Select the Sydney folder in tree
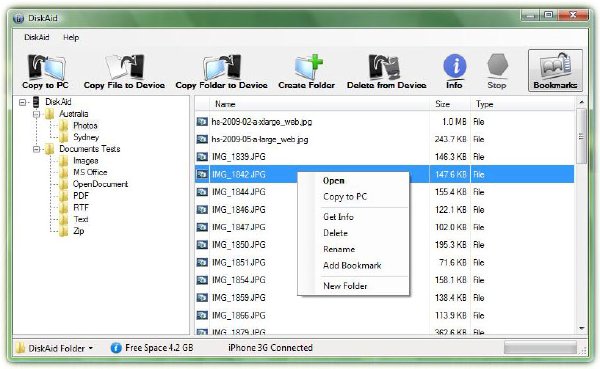Image resolution: width=600 pixels, height=369 pixels. (86, 137)
